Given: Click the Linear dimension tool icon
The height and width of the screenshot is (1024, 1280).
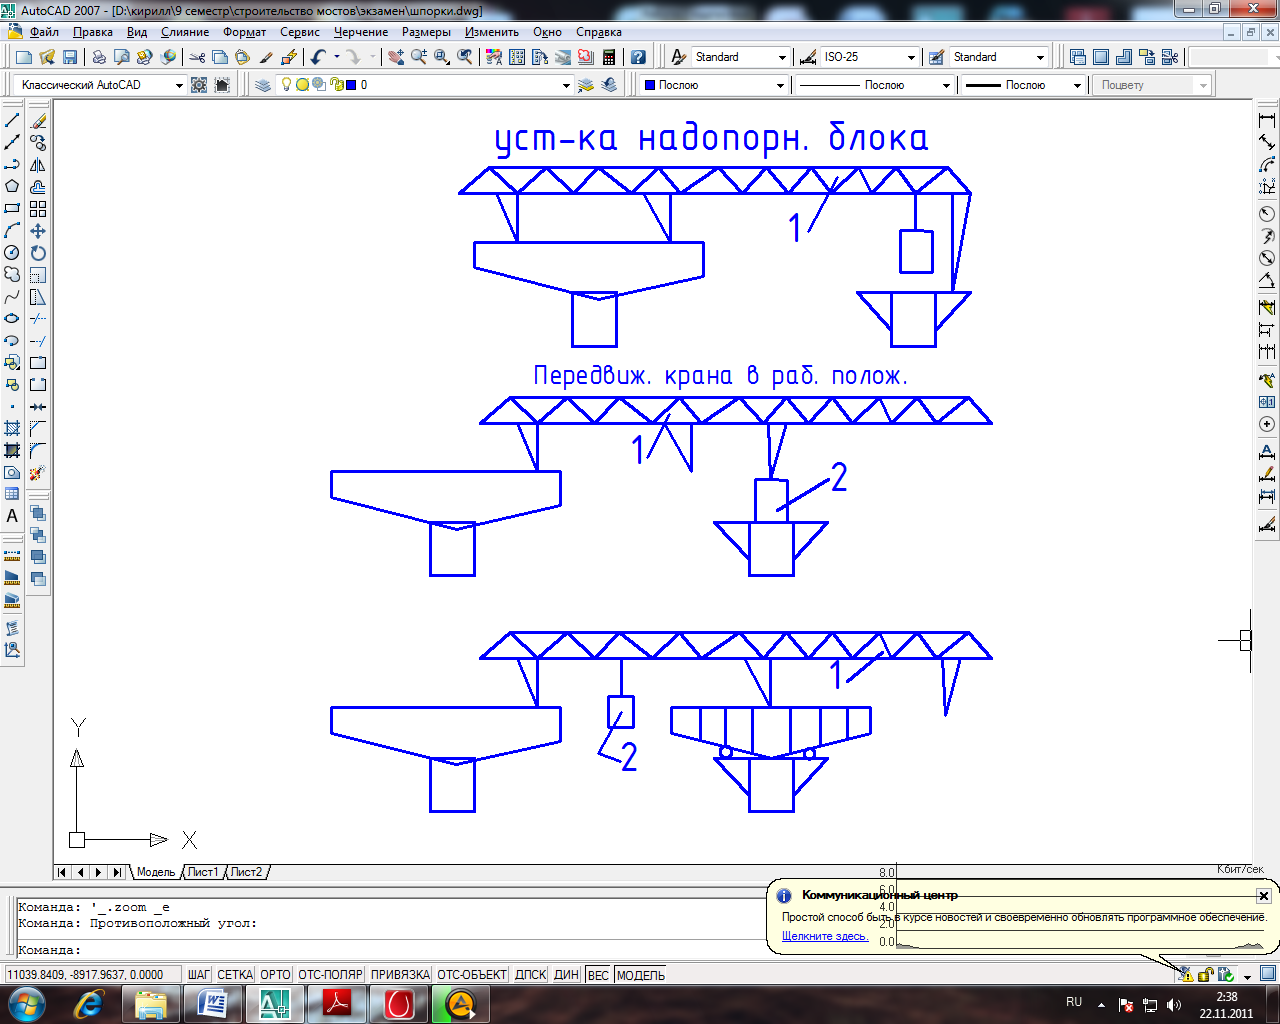Looking at the screenshot, I should (x=1267, y=121).
